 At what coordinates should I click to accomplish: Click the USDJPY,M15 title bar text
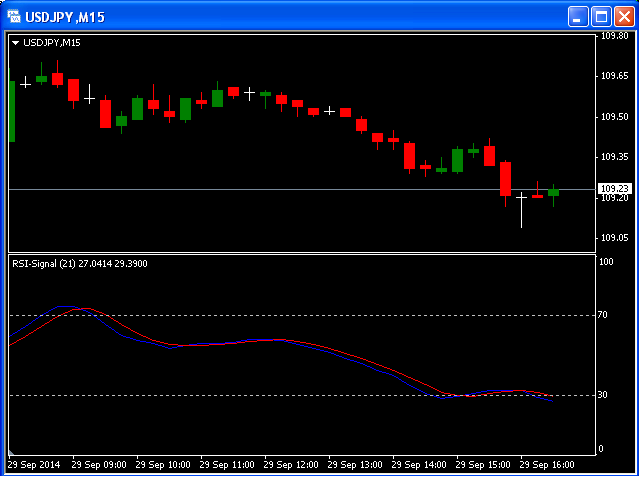64,17
